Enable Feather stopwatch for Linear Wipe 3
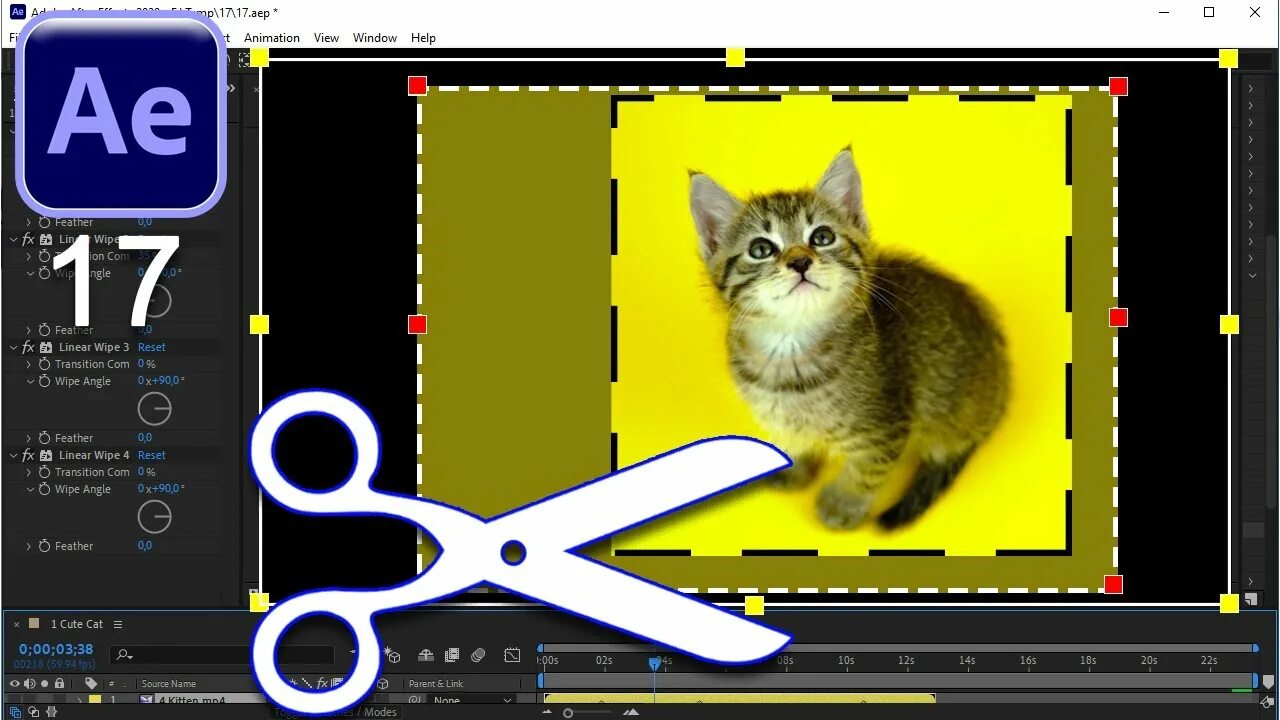1280x720 pixels. [44, 438]
